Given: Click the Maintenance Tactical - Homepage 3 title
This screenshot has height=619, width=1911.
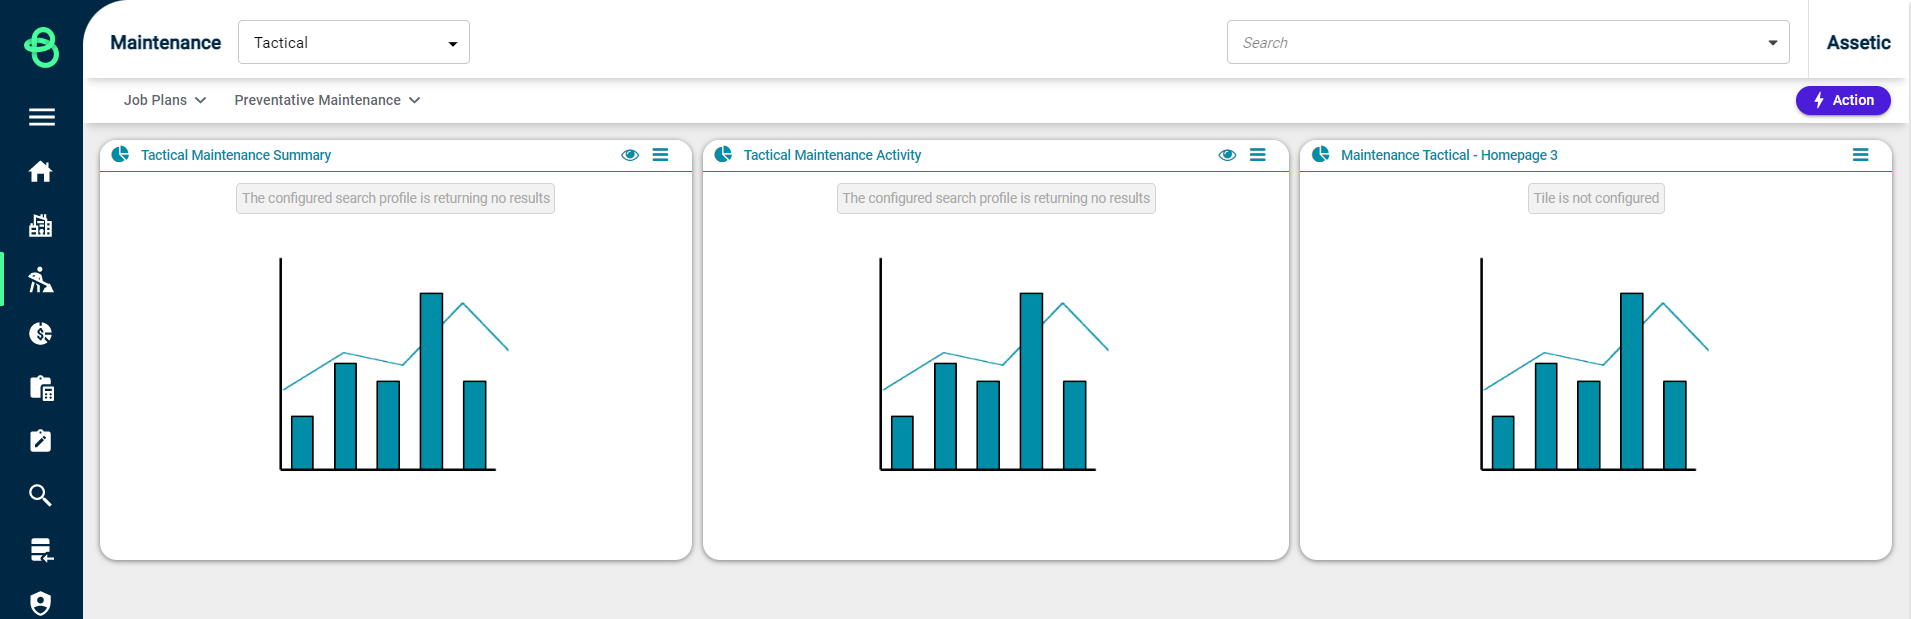Looking at the screenshot, I should click(1449, 155).
